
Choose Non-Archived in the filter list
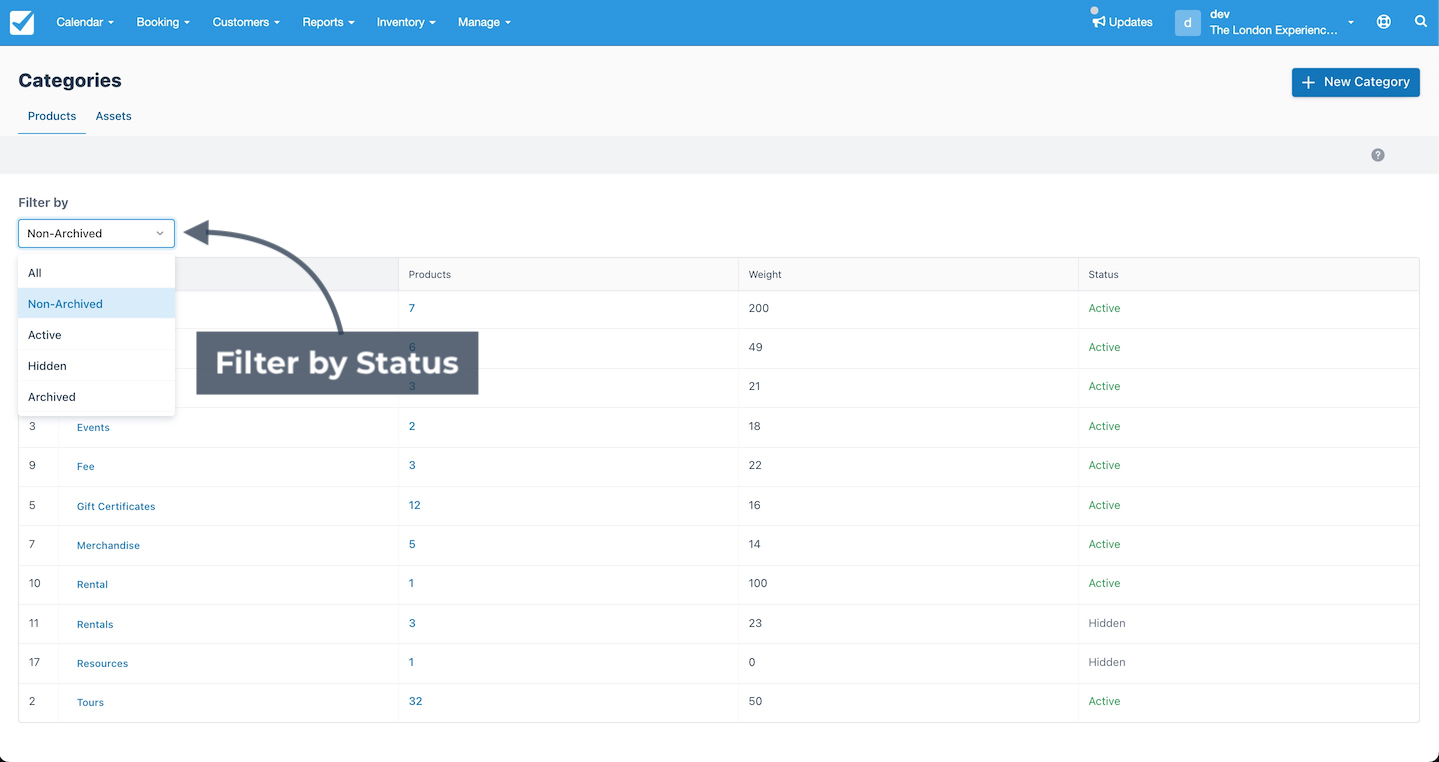point(96,304)
